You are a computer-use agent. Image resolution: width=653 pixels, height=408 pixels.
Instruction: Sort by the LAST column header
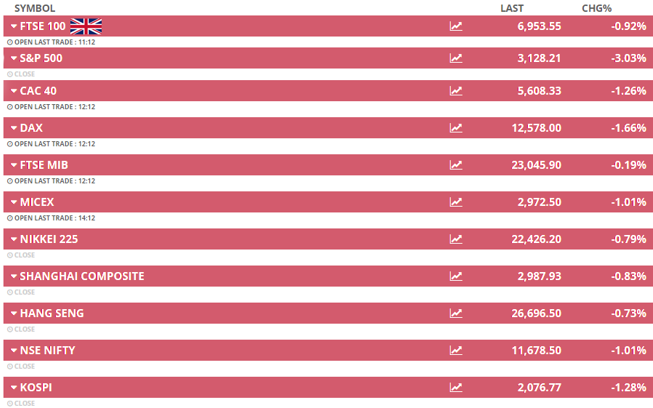(x=511, y=8)
